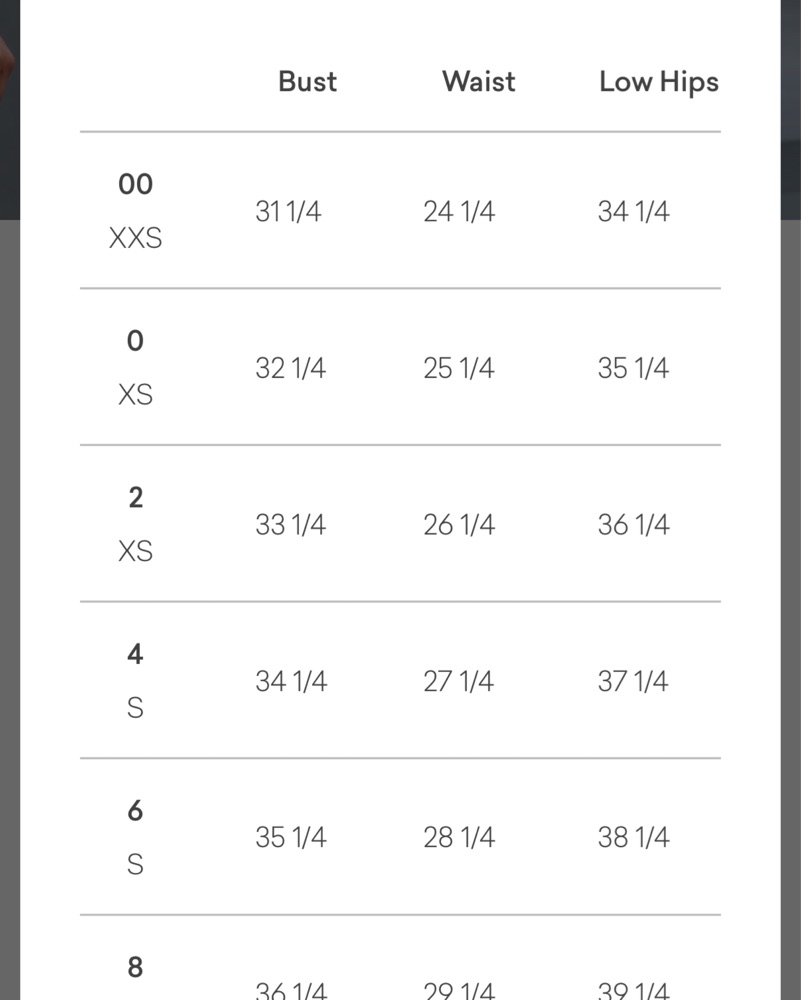
Task: Click the Low Hips column header
Action: coord(658,82)
